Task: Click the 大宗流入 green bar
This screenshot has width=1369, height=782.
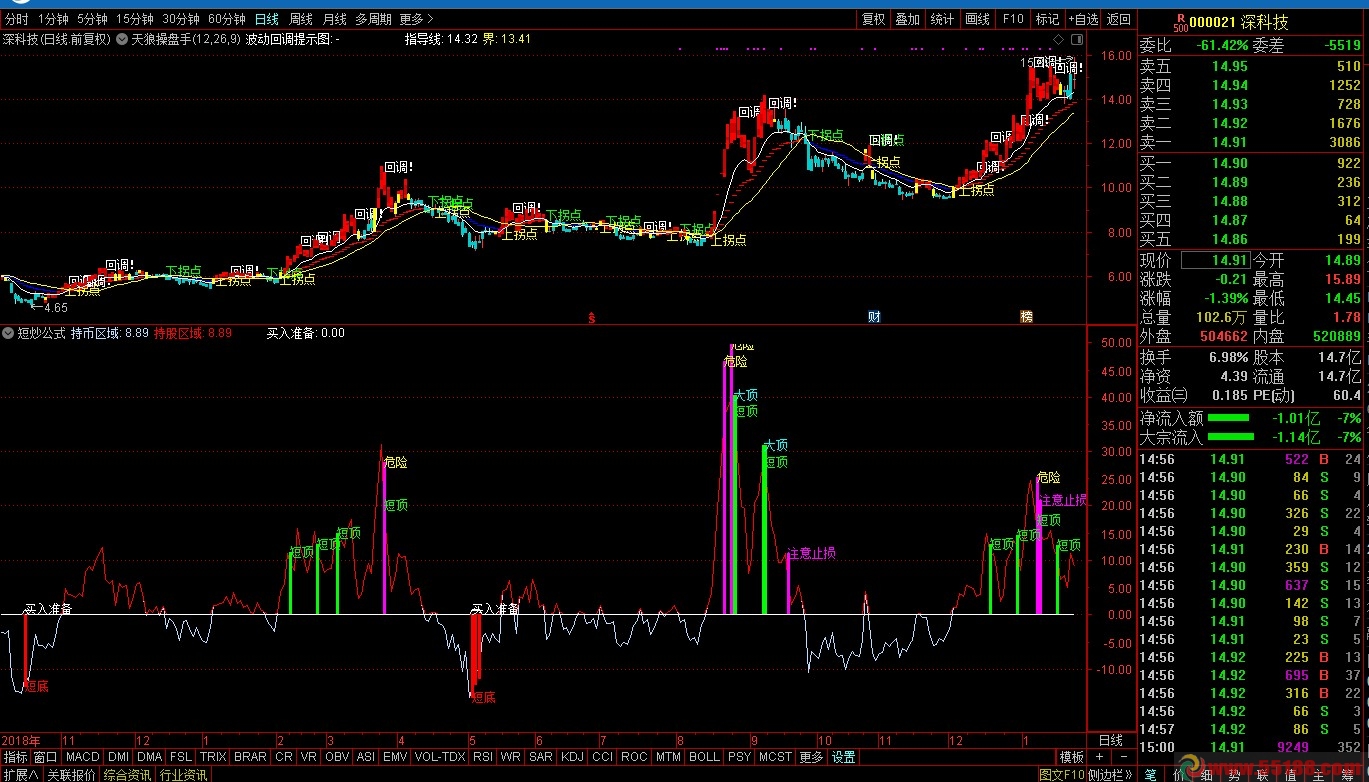Action: [x=1230, y=437]
